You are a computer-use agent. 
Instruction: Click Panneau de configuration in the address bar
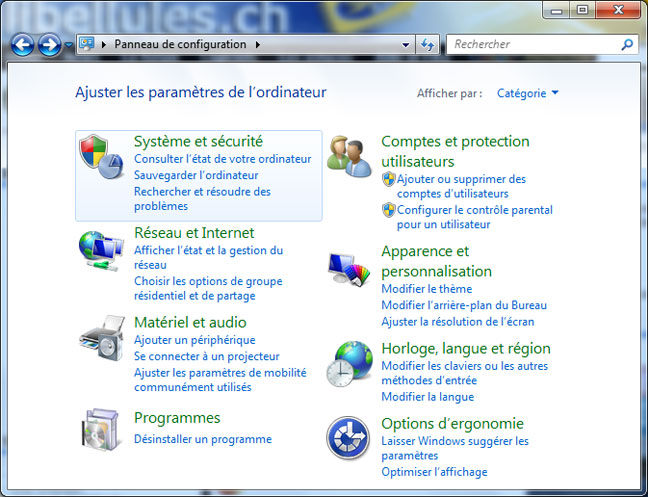pos(180,44)
